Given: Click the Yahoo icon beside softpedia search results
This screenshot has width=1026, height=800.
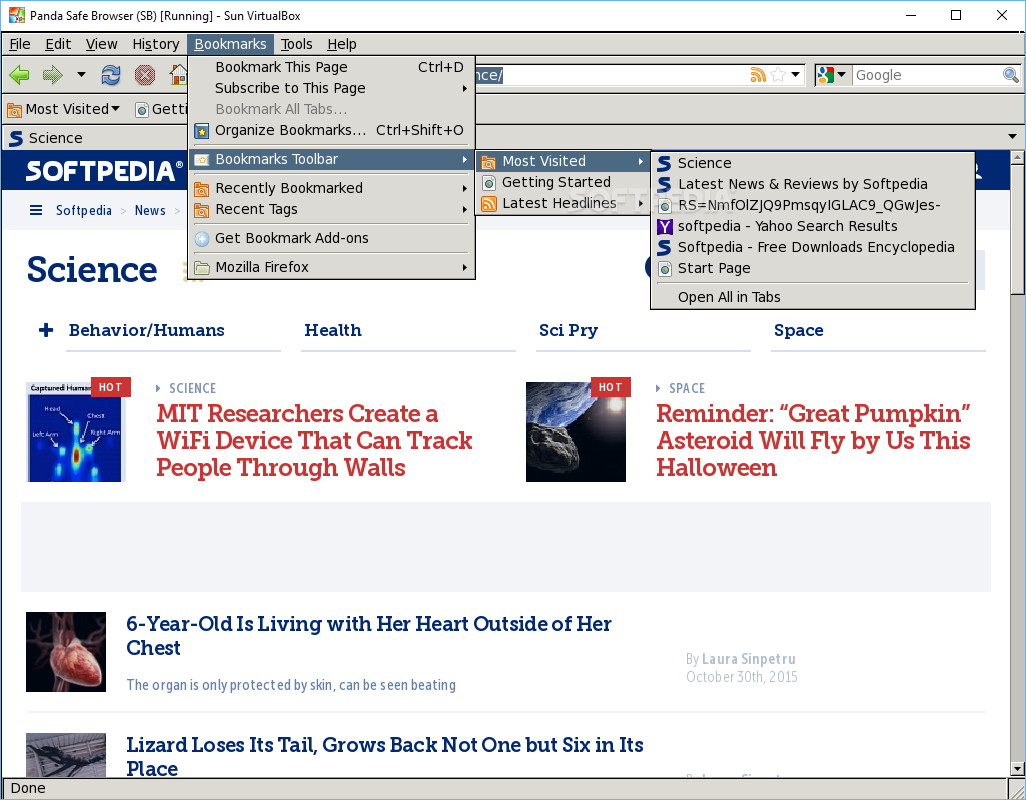Looking at the screenshot, I should pos(665,227).
